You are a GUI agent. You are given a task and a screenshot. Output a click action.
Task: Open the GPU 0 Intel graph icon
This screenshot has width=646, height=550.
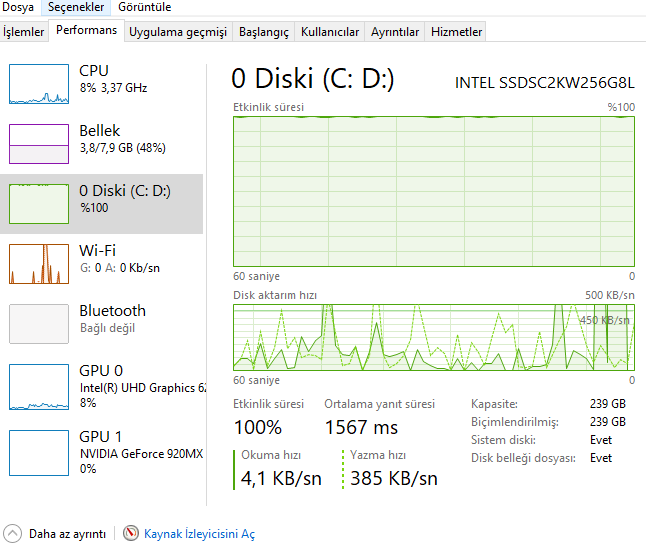point(39,384)
